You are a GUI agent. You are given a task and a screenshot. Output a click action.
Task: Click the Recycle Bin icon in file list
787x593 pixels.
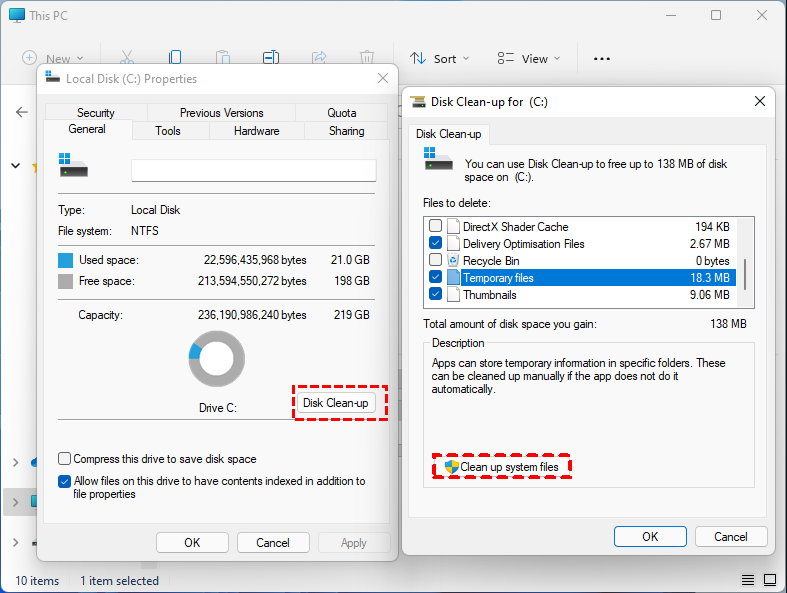pyautogui.click(x=453, y=261)
